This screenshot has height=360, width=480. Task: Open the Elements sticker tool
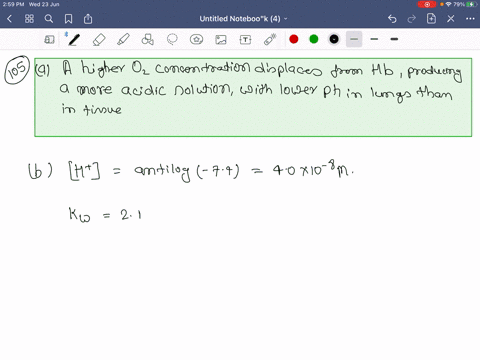click(x=196, y=40)
